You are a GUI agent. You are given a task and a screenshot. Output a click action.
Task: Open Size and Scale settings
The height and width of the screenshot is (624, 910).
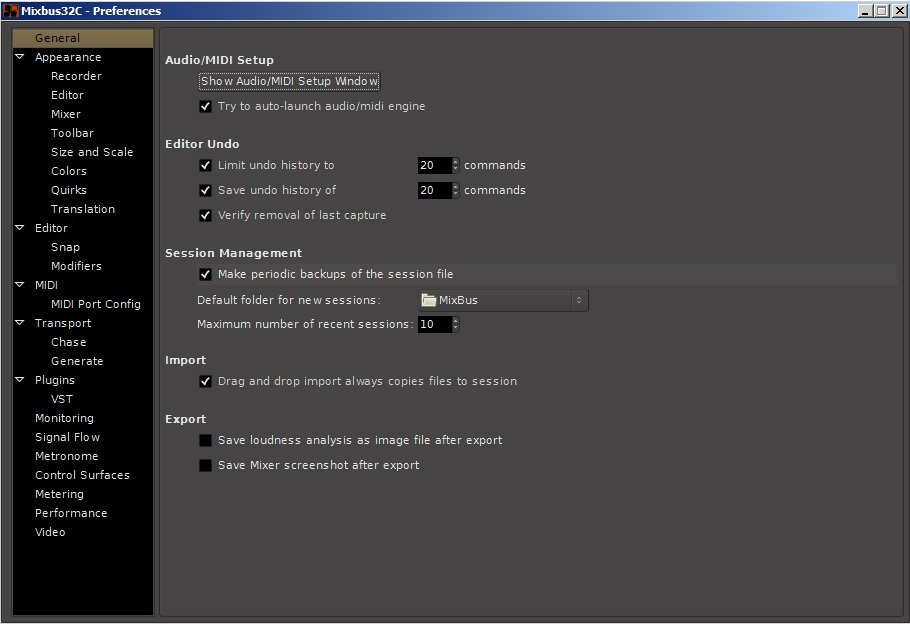click(x=92, y=152)
